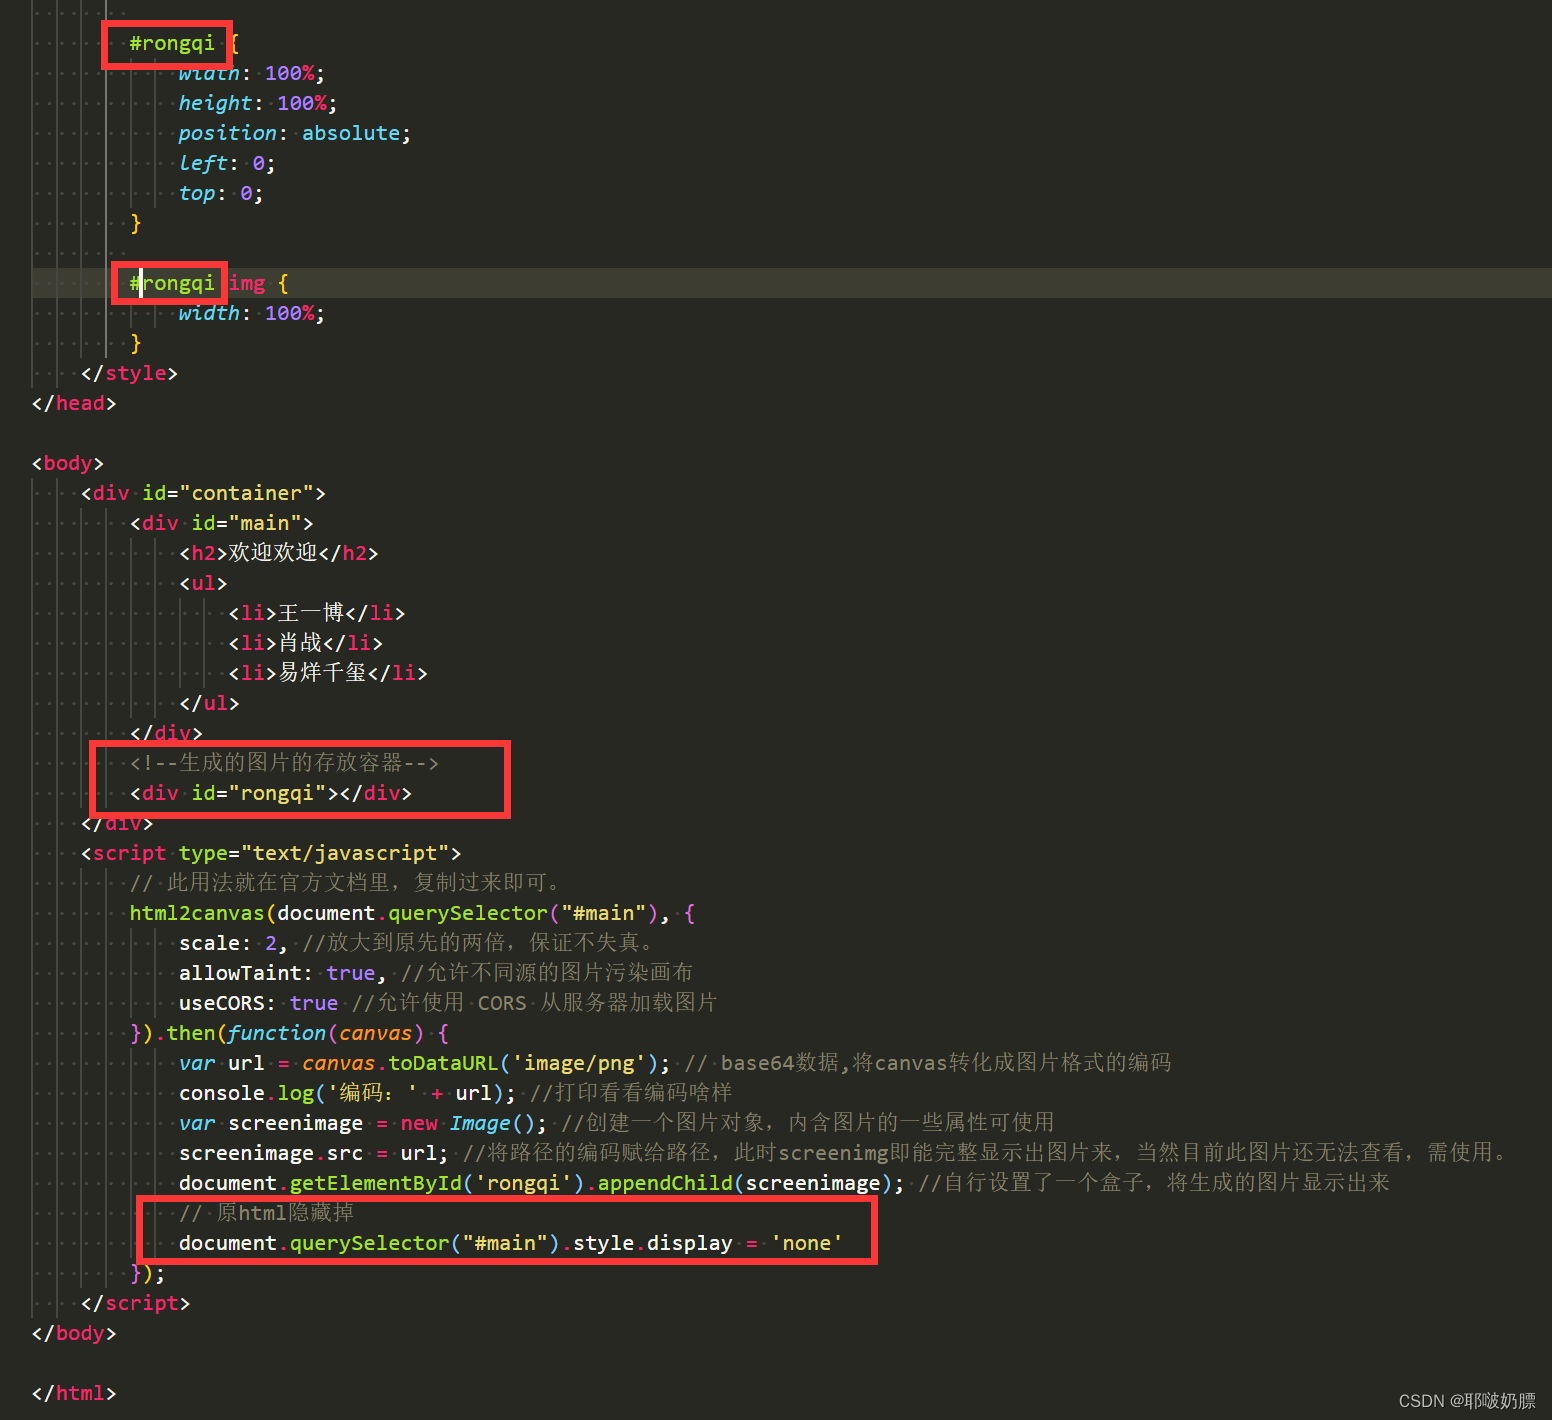Click the list item 肖战 line
The height and width of the screenshot is (1420, 1552).
point(305,643)
